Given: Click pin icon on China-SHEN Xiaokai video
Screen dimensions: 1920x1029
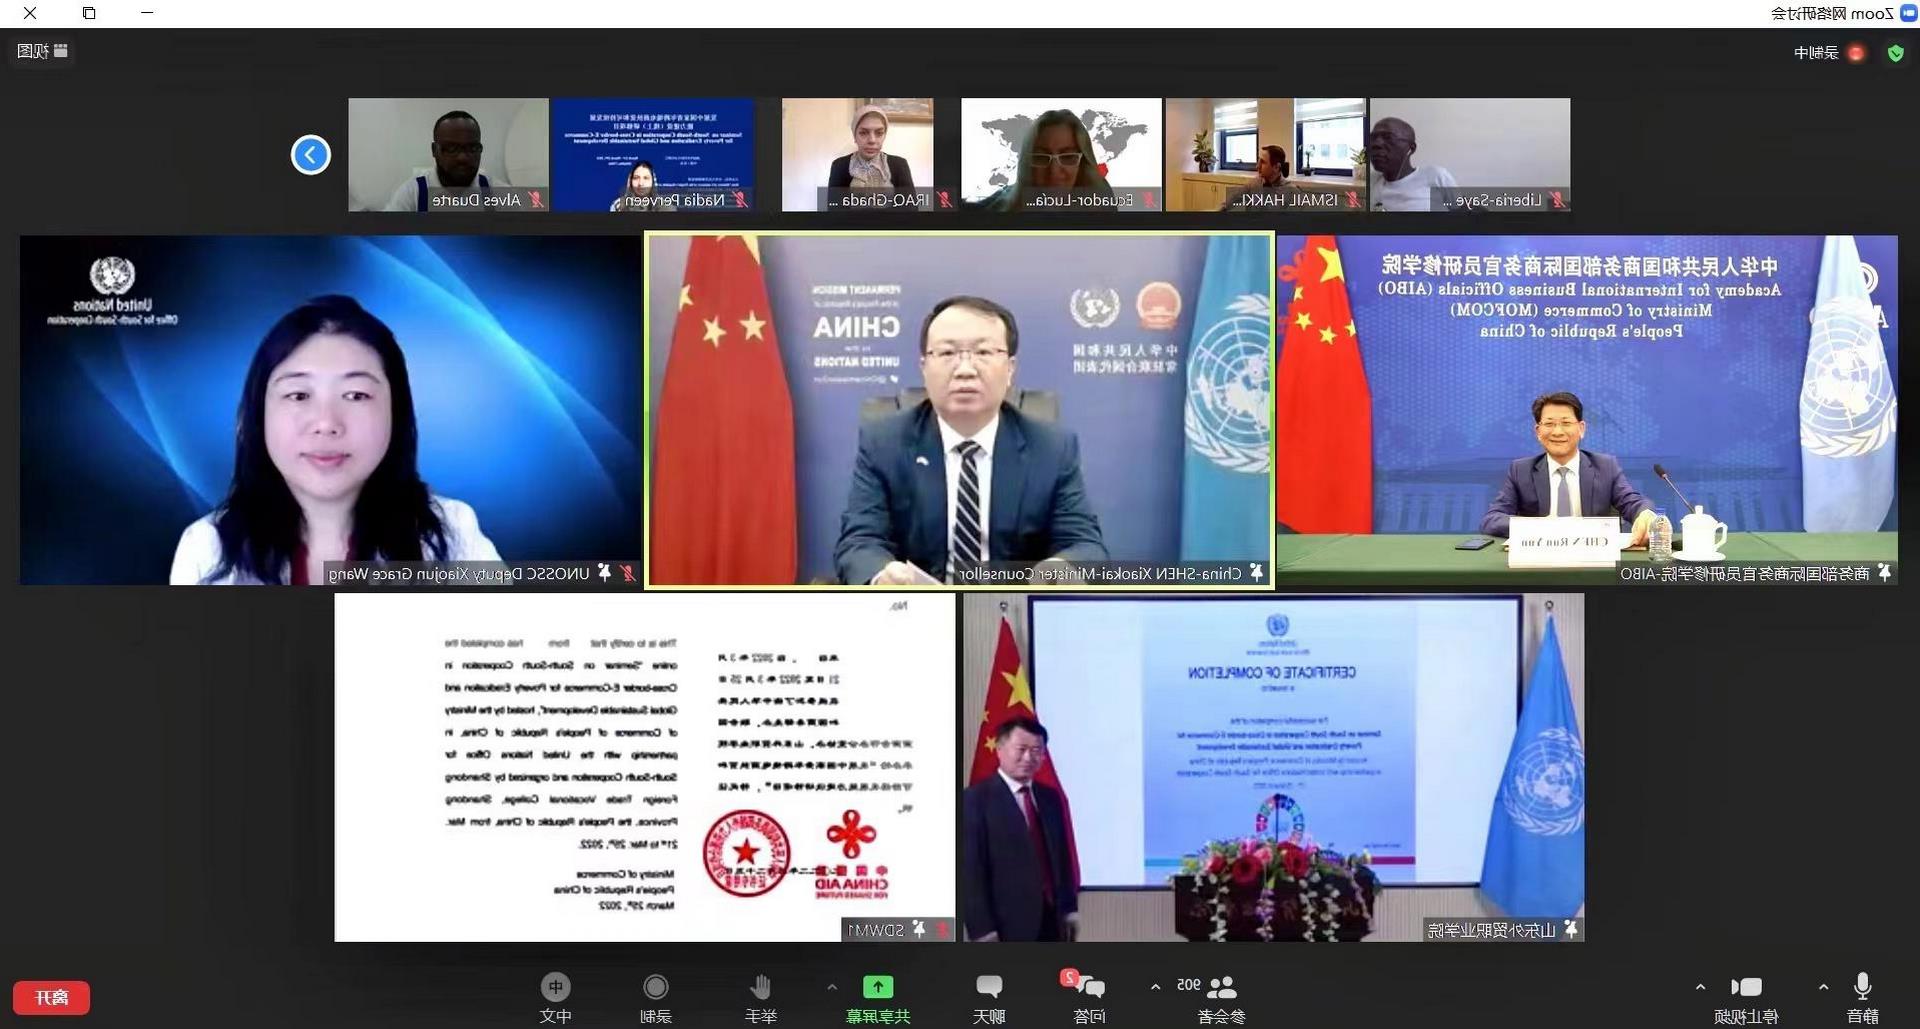Looking at the screenshot, I should (x=1257, y=573).
